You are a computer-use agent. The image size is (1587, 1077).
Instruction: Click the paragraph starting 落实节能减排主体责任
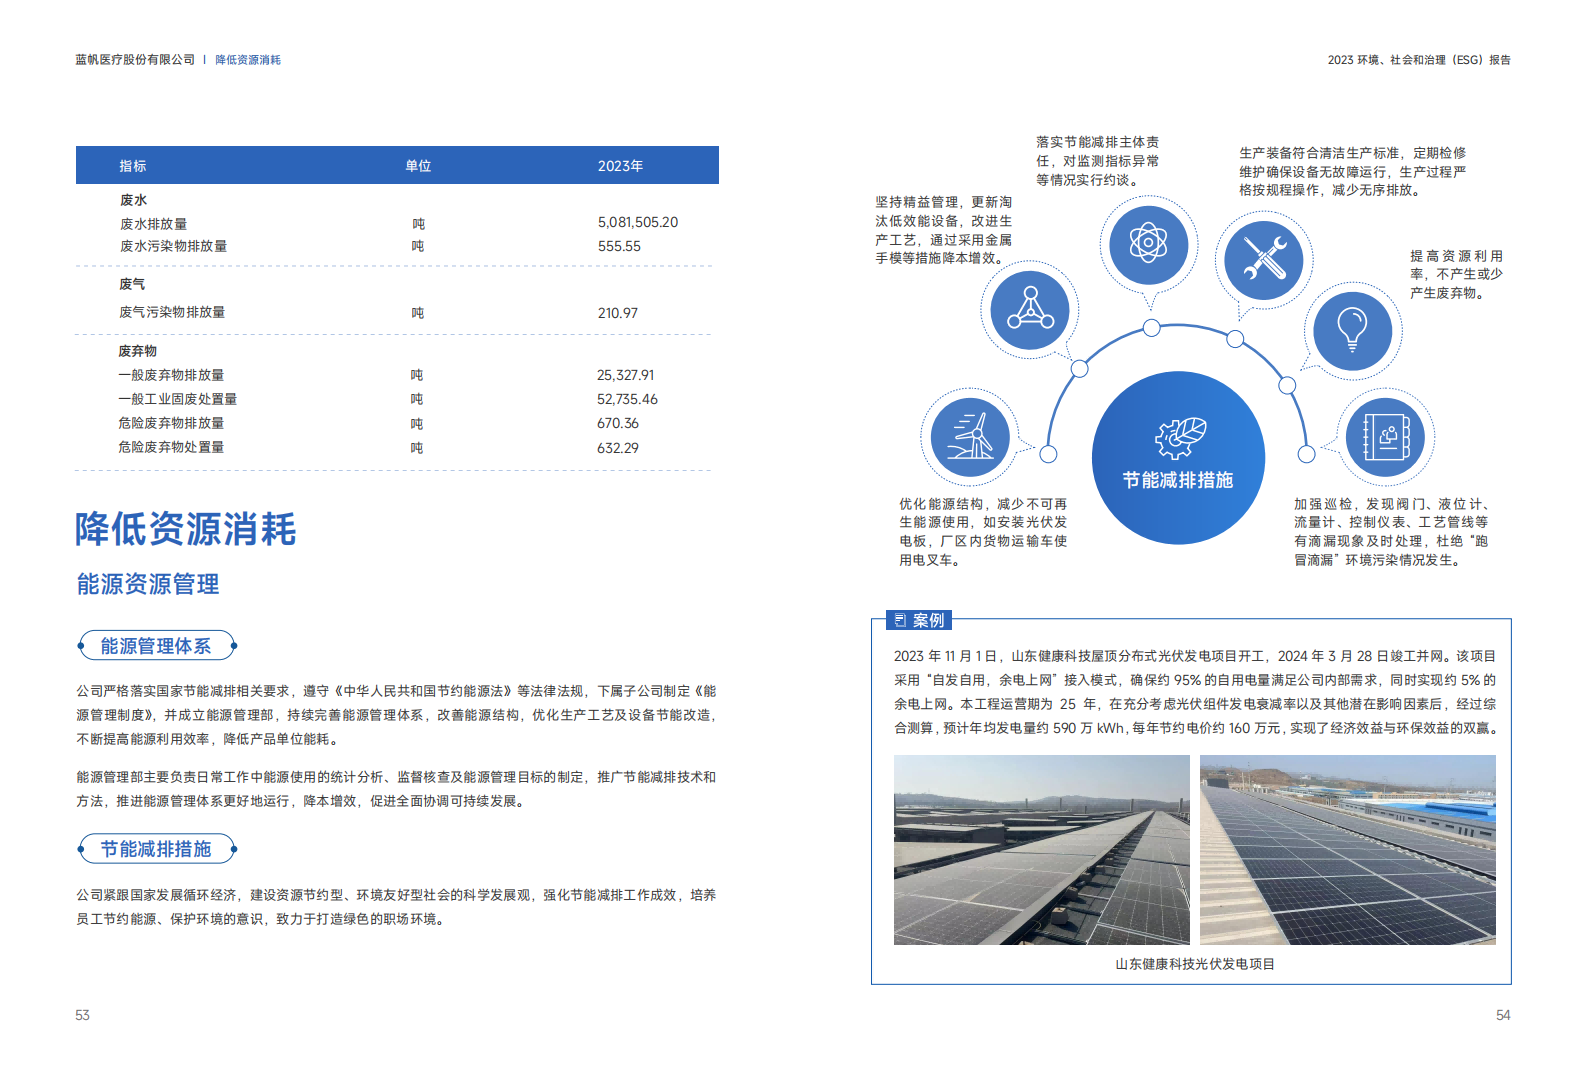[x=1098, y=161]
